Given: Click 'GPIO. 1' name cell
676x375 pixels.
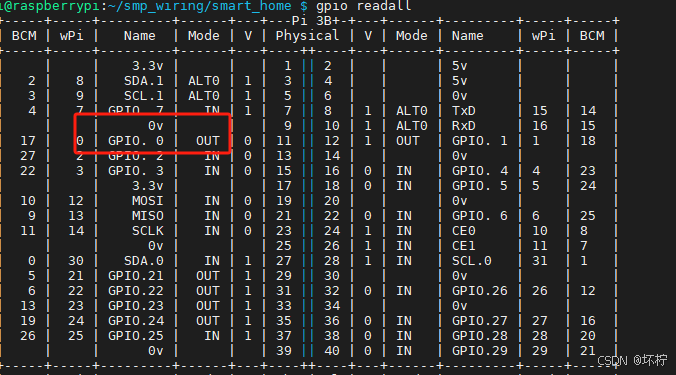Looking at the screenshot, I should point(479,141).
